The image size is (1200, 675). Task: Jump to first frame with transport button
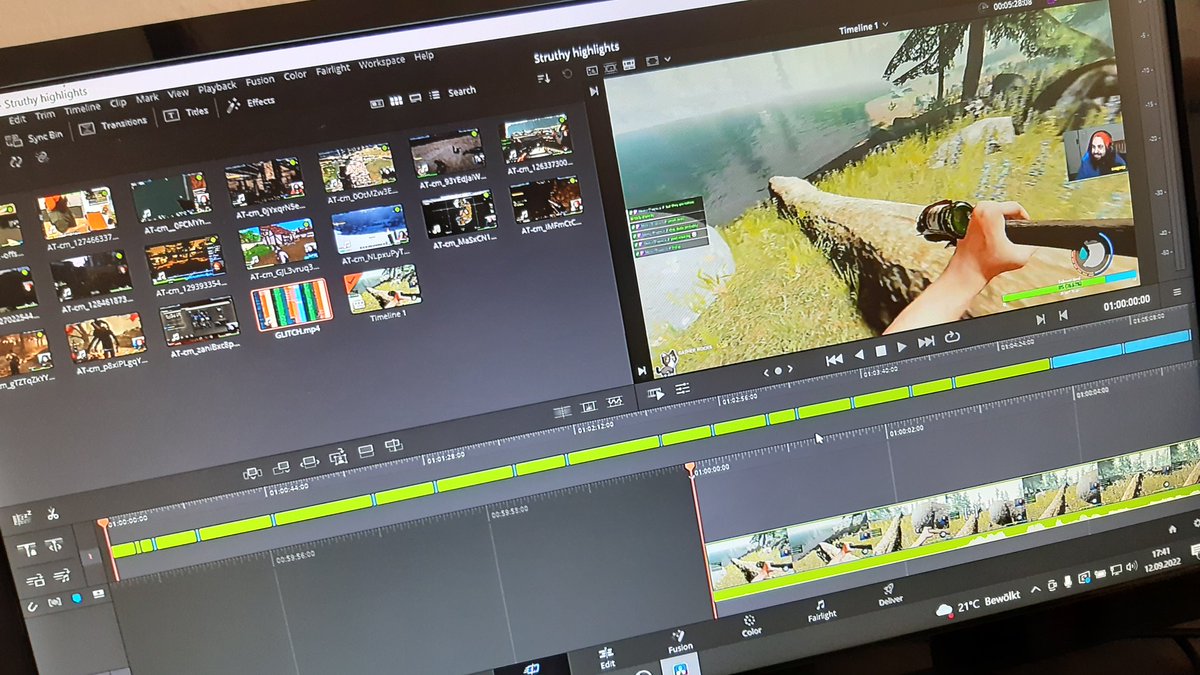point(833,358)
